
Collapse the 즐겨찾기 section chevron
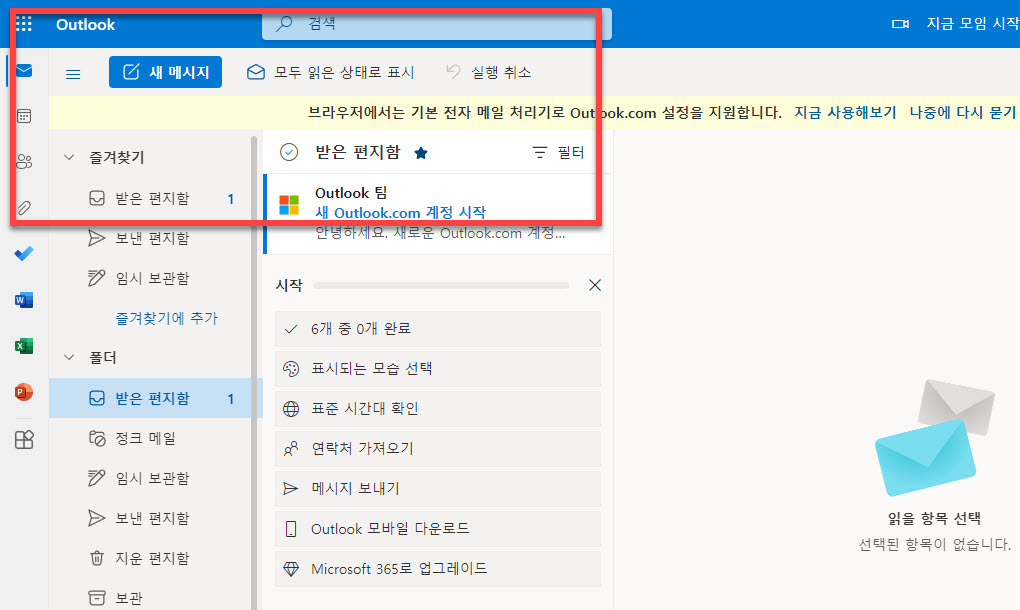69,157
